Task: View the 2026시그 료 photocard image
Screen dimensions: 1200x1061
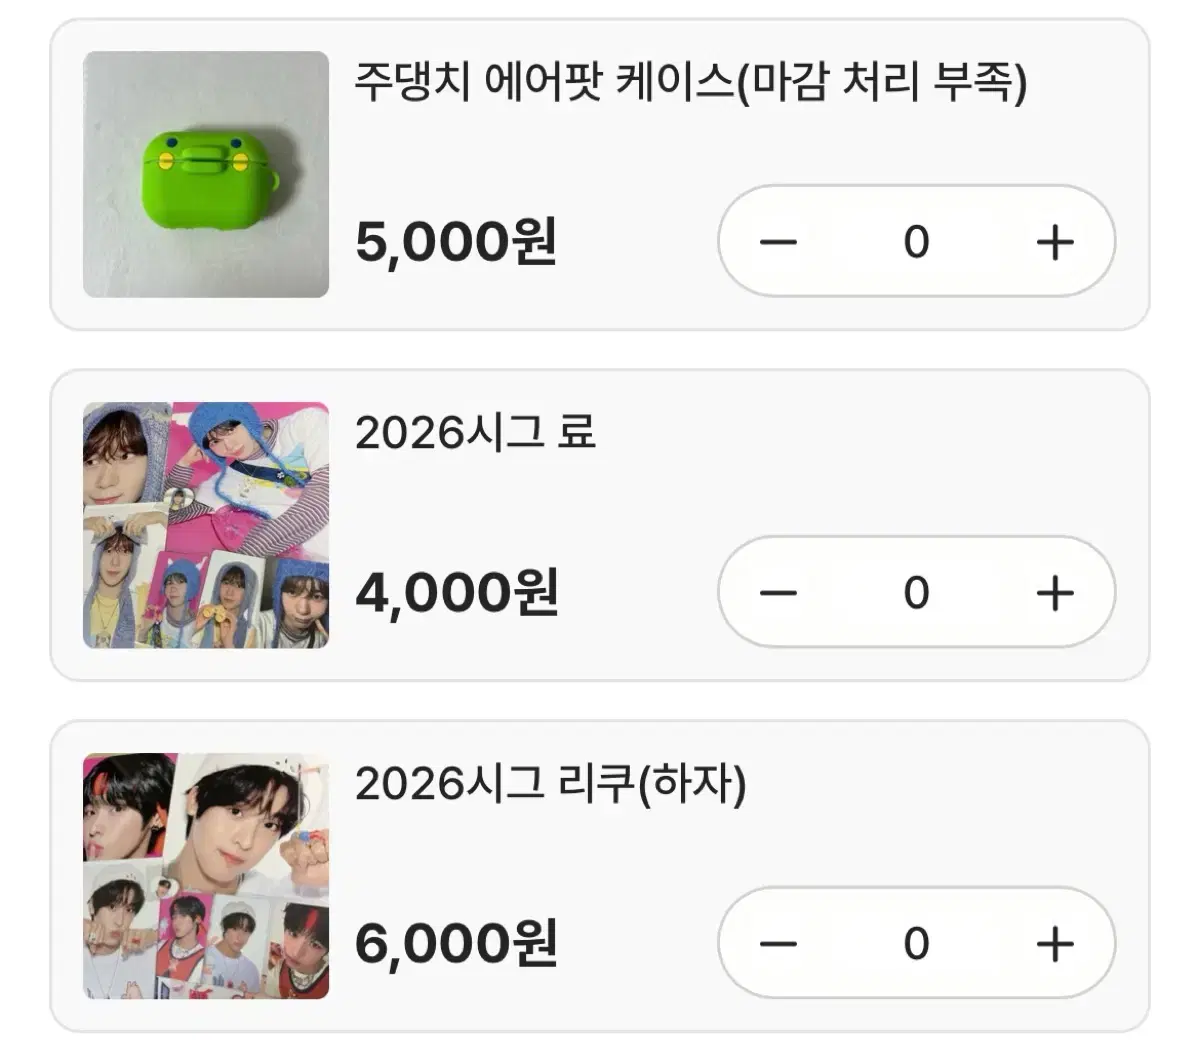Action: click(206, 525)
